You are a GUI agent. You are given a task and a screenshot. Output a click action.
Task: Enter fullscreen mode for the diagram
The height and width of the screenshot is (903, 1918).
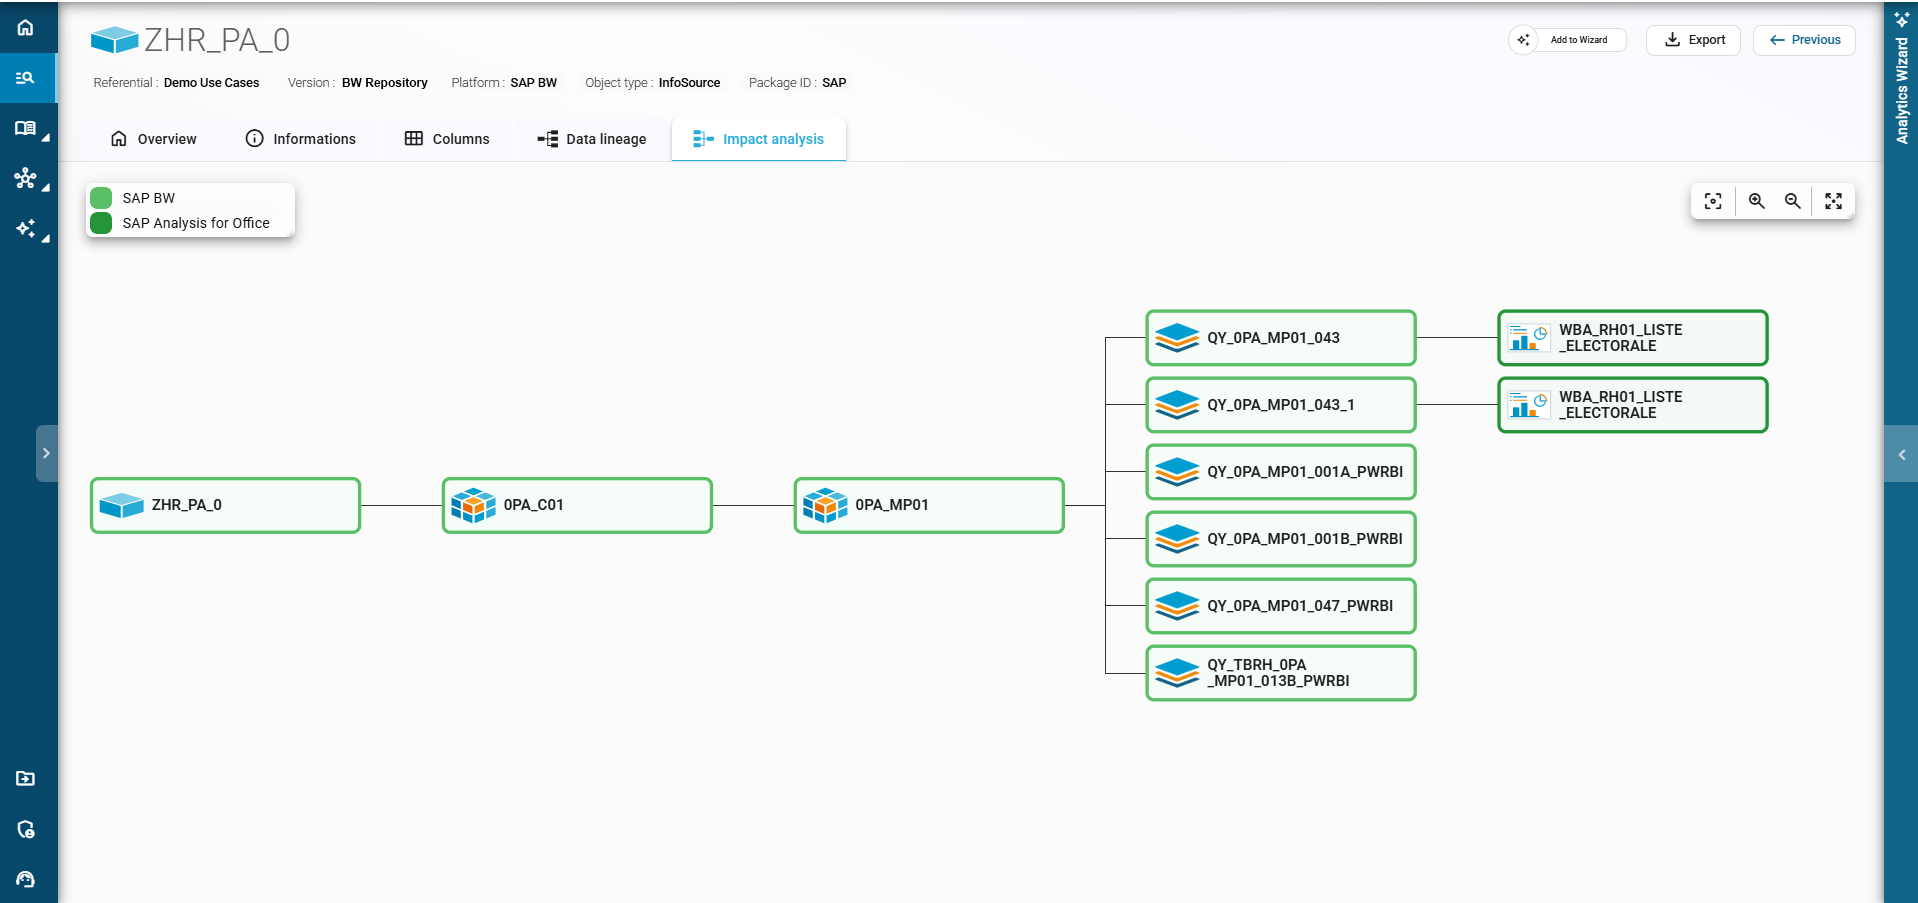1833,201
